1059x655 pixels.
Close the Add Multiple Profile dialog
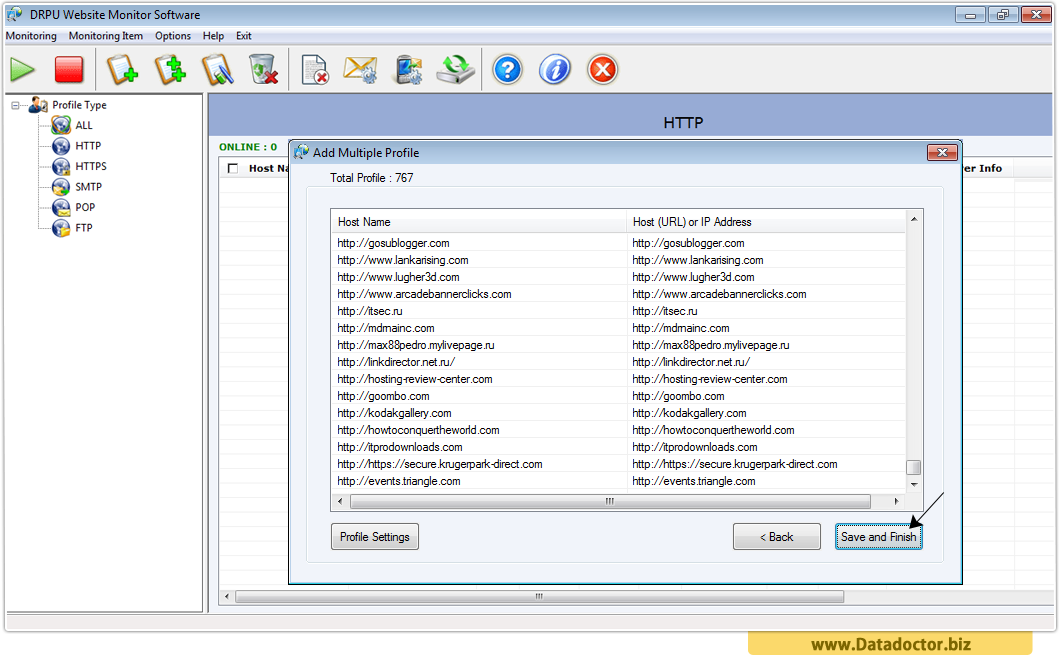[x=942, y=153]
